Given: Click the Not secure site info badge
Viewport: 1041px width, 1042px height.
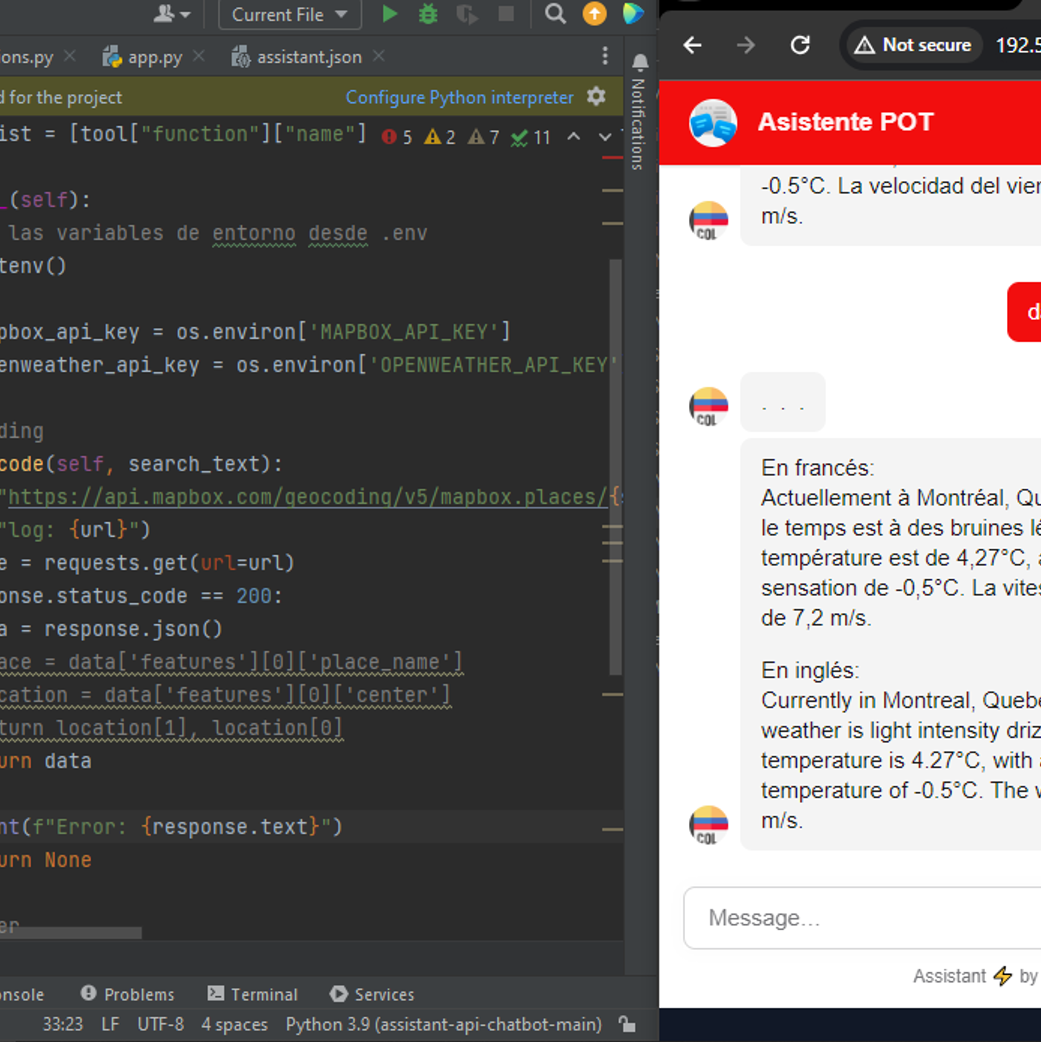Looking at the screenshot, I should (x=912, y=45).
